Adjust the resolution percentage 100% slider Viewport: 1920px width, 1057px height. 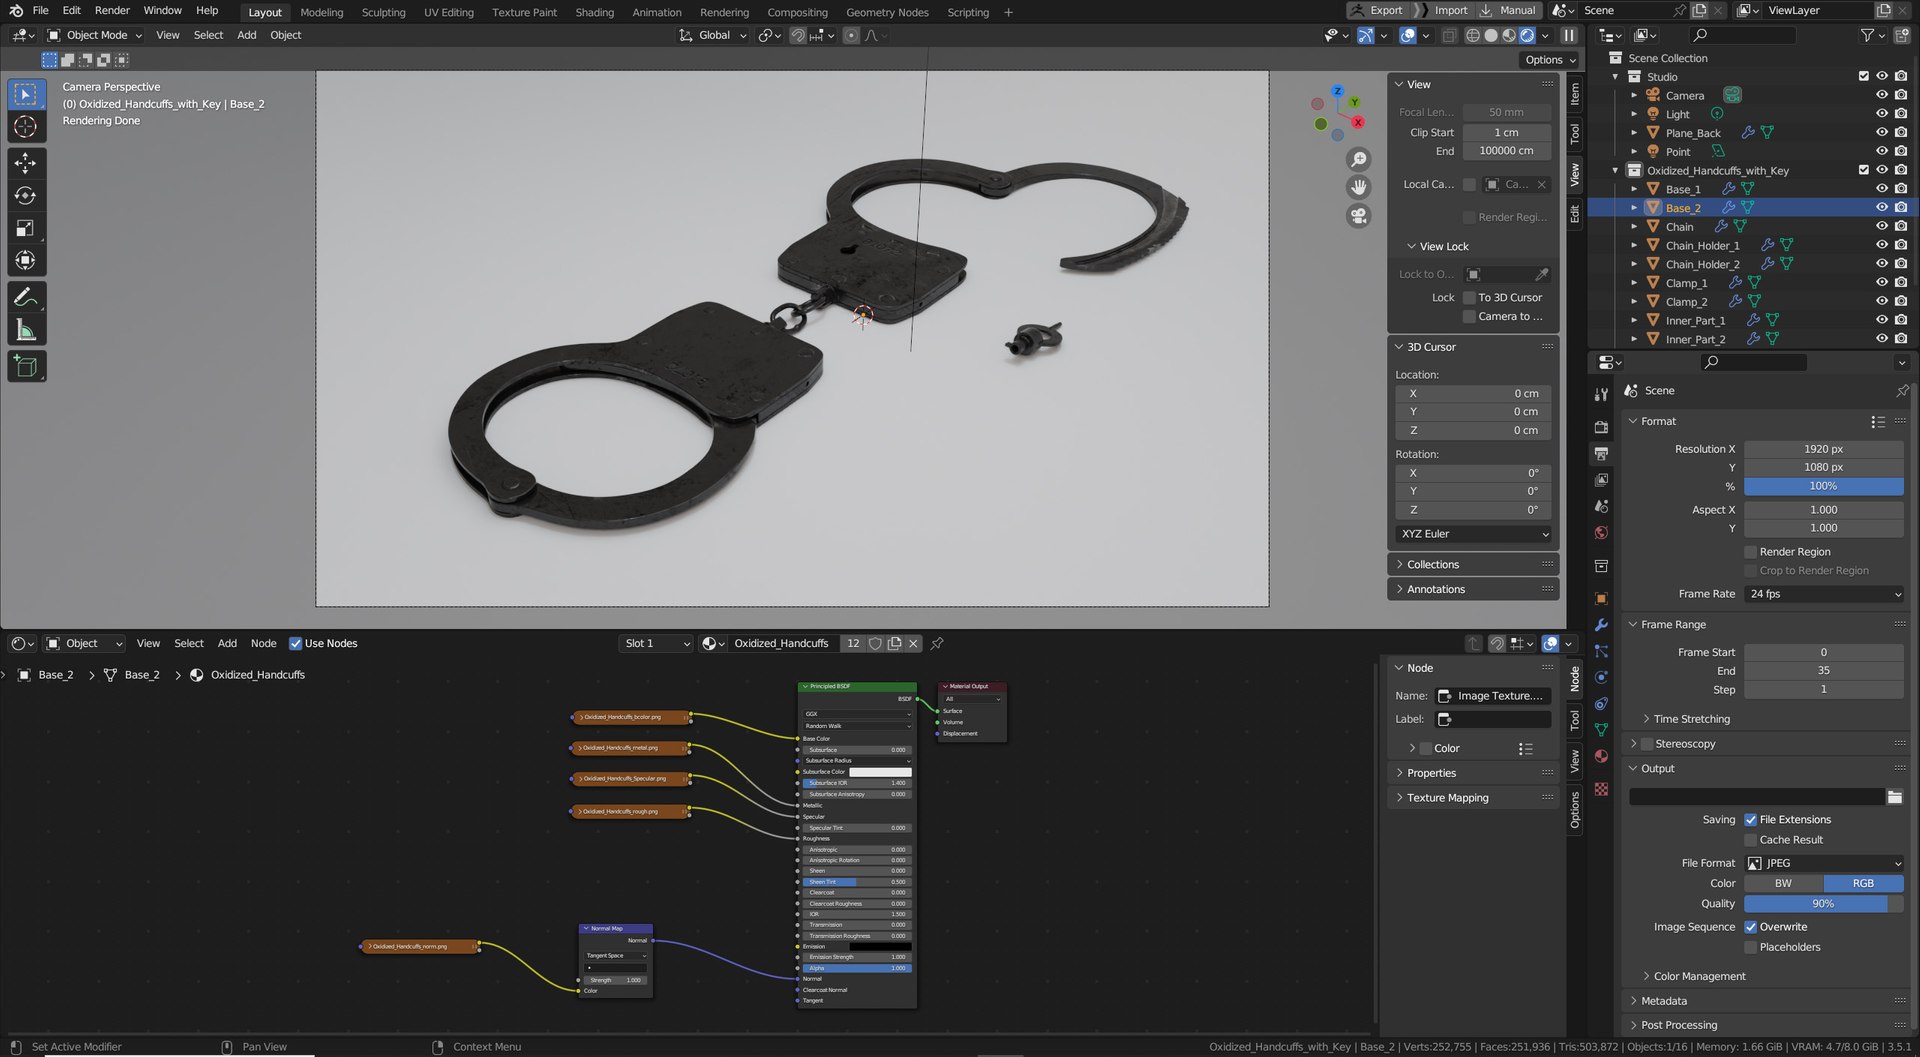pyautogui.click(x=1823, y=487)
